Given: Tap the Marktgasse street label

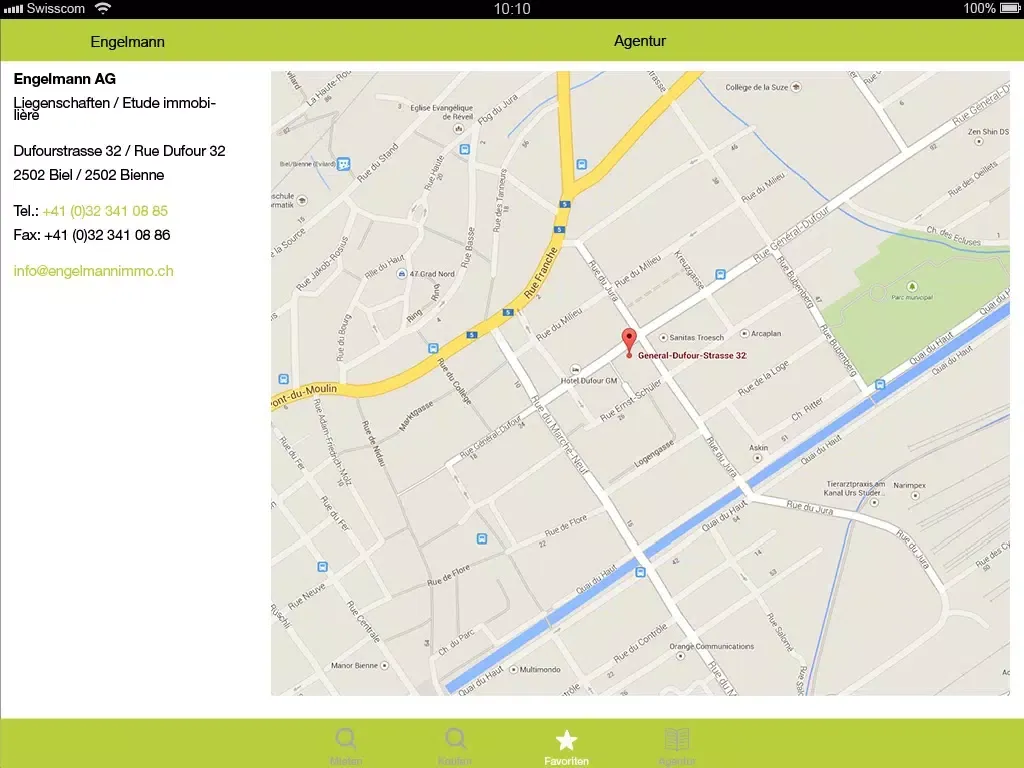Looking at the screenshot, I should (416, 416).
